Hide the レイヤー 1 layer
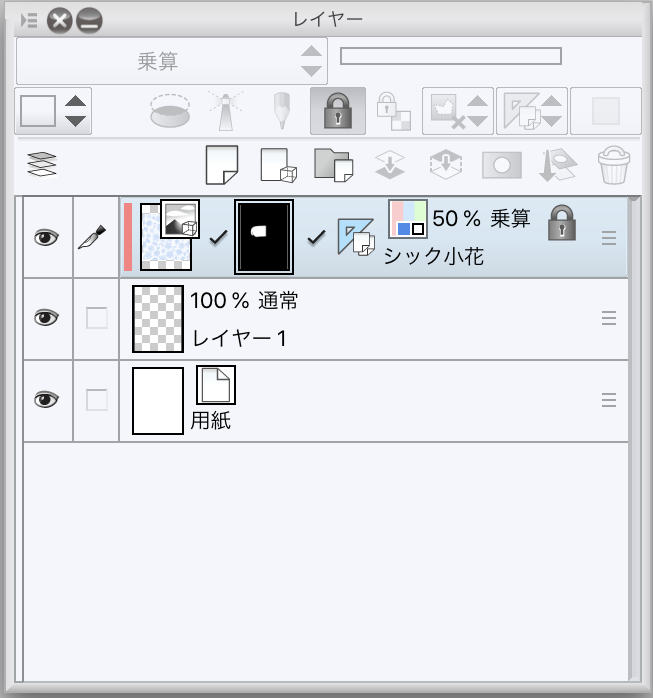Screen dimensions: 653x698 click(47, 318)
